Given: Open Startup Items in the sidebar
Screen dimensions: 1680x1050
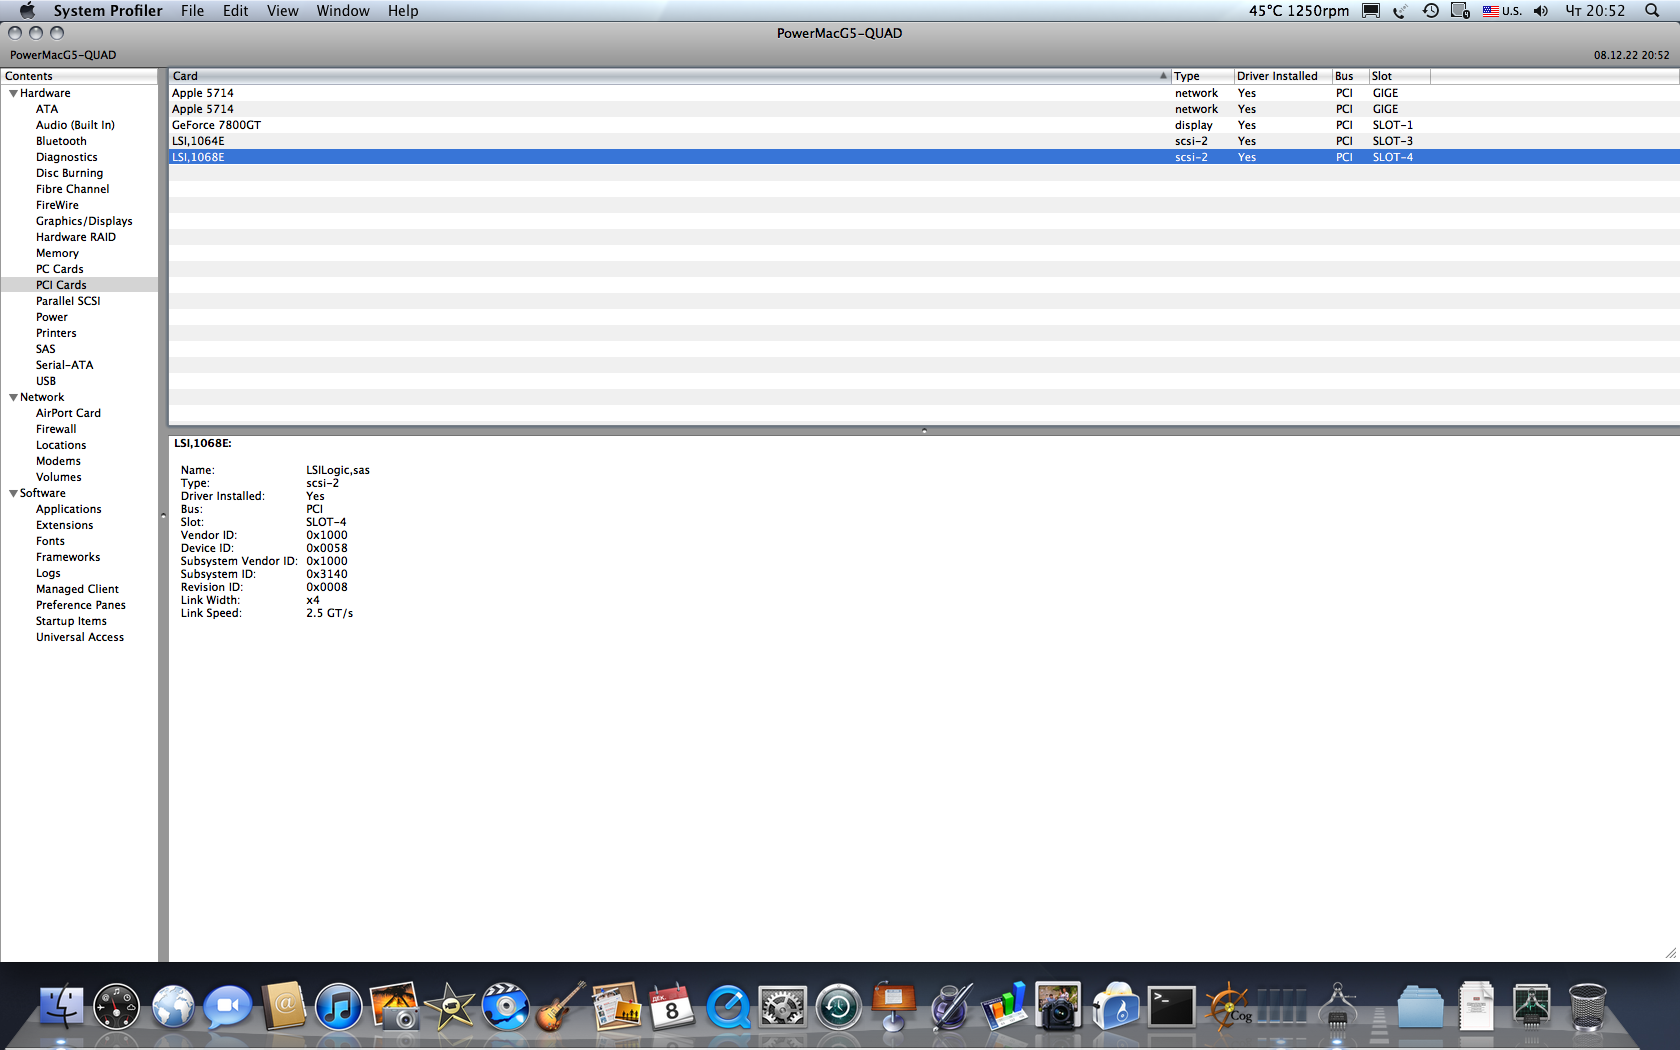Looking at the screenshot, I should (71, 621).
